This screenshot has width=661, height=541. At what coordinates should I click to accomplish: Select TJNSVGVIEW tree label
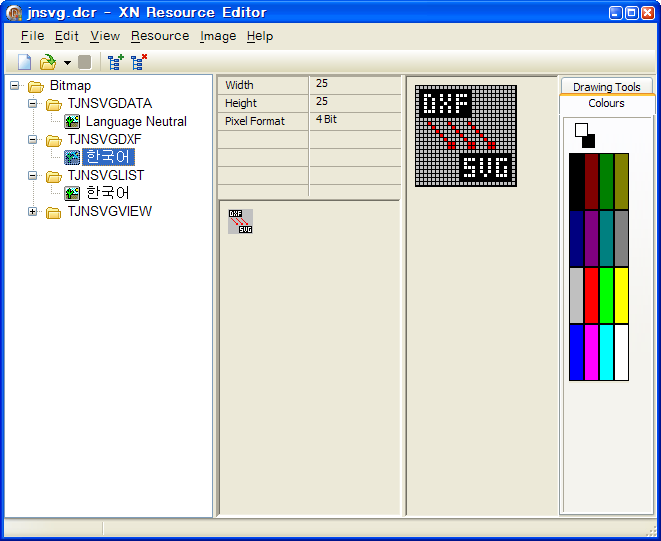(x=110, y=211)
